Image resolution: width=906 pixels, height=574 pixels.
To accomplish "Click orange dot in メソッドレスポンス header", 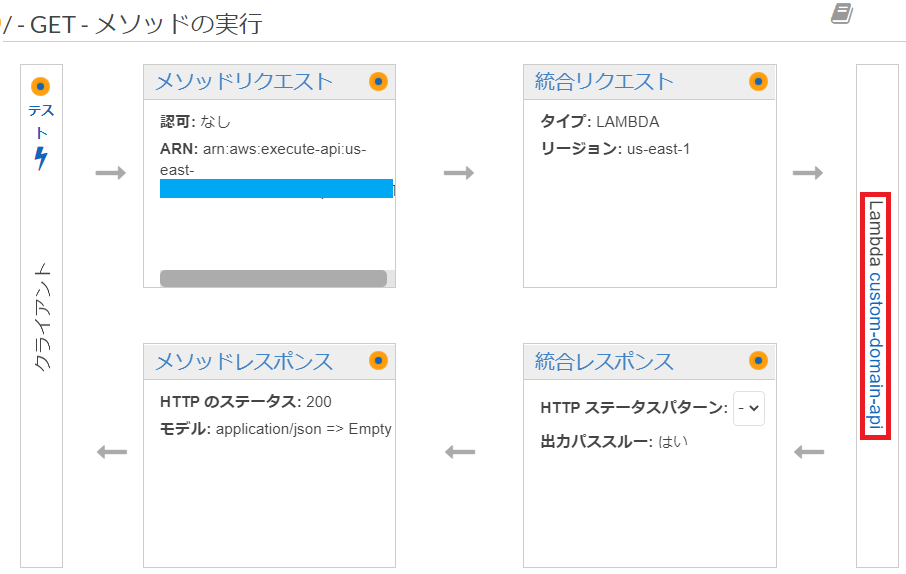I will click(378, 361).
